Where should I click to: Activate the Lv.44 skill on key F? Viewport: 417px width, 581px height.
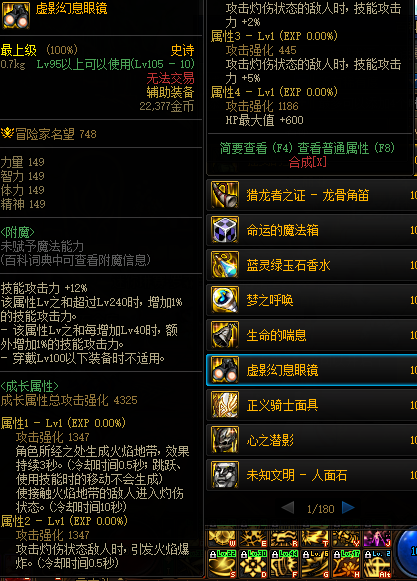click(284, 563)
